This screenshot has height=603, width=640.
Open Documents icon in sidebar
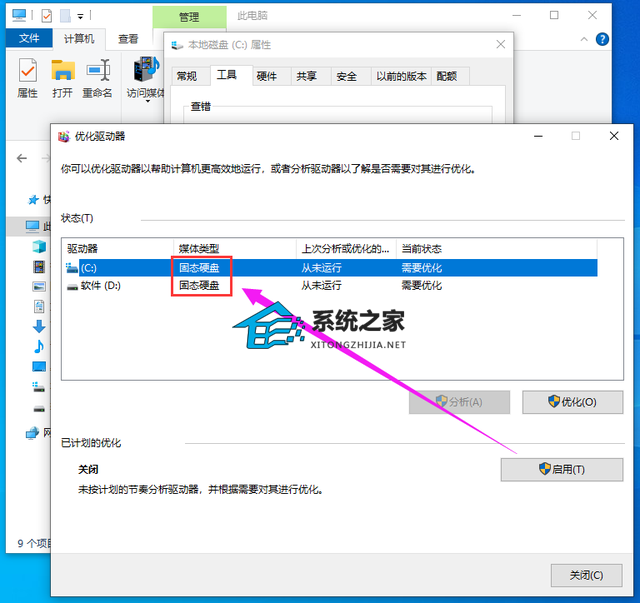click(39, 306)
